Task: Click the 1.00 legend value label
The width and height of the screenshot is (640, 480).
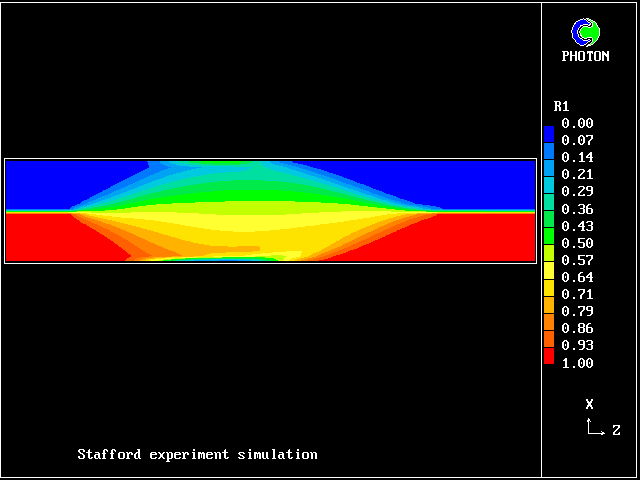Action: pyautogui.click(x=577, y=362)
